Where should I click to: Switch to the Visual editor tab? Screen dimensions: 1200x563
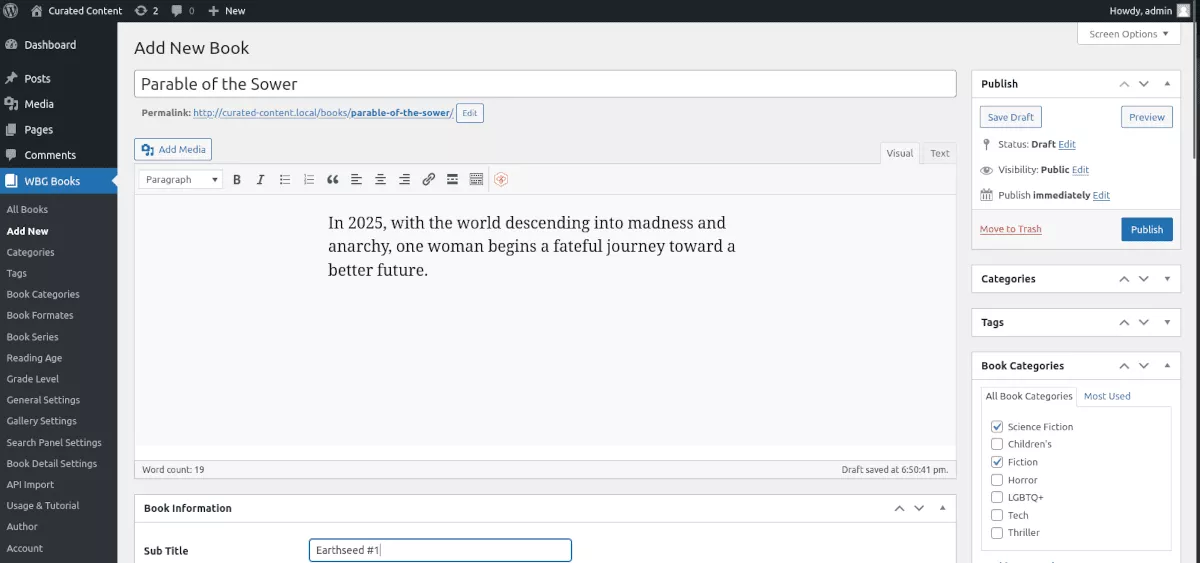(900, 153)
